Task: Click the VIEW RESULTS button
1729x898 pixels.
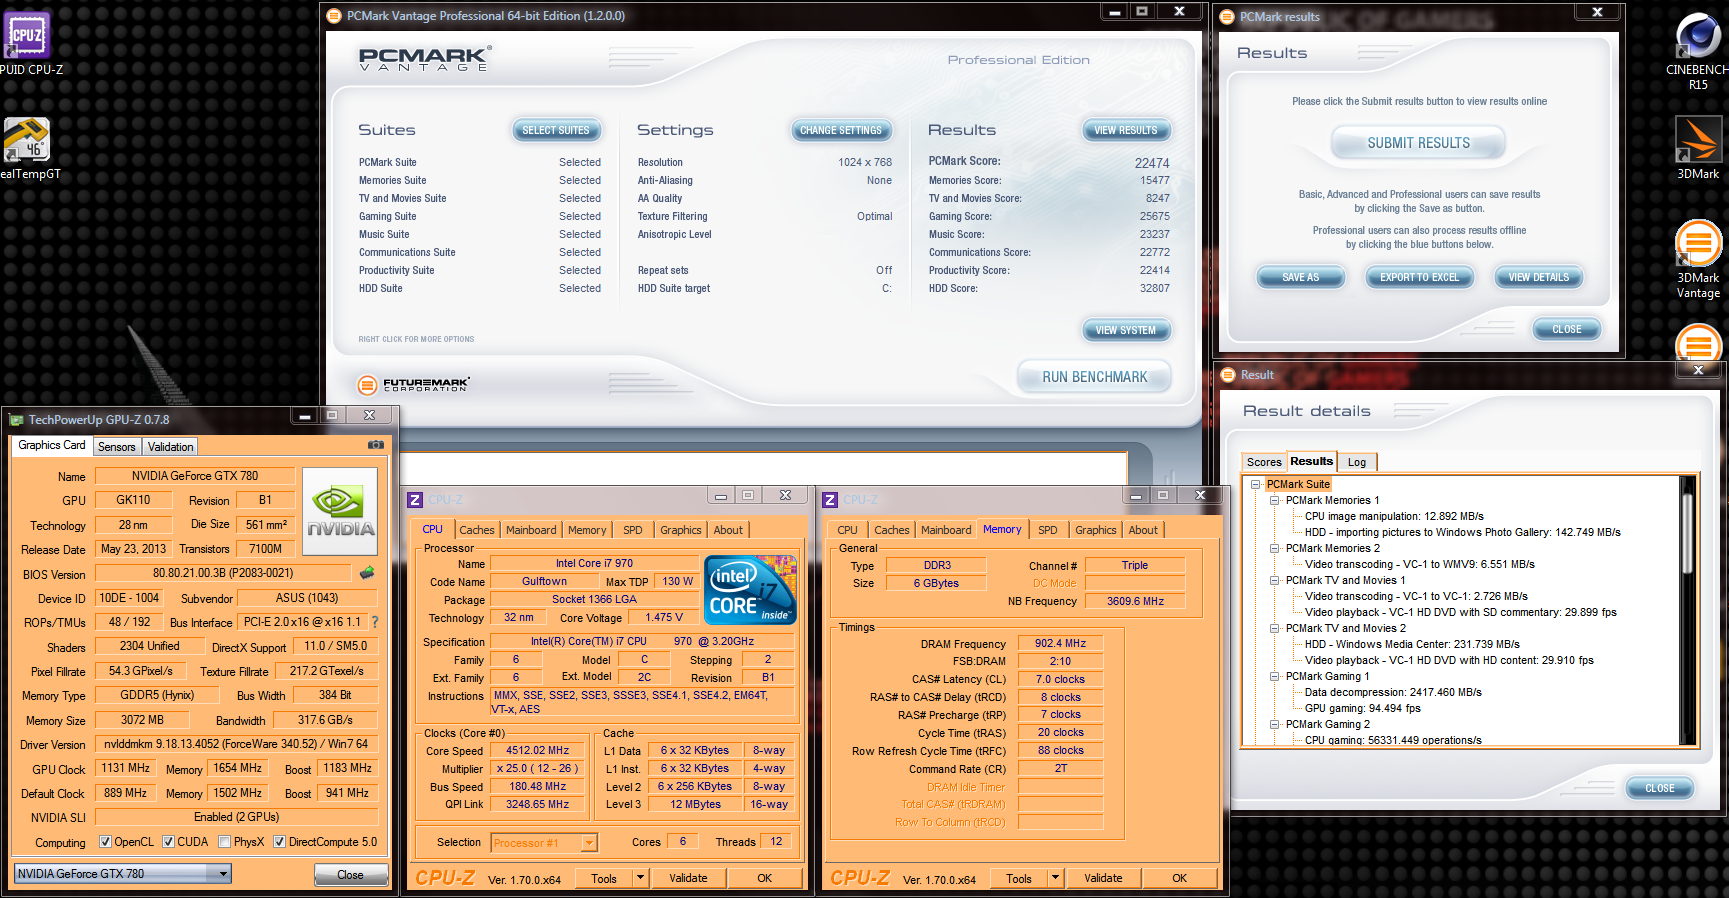Action: pyautogui.click(x=1126, y=130)
